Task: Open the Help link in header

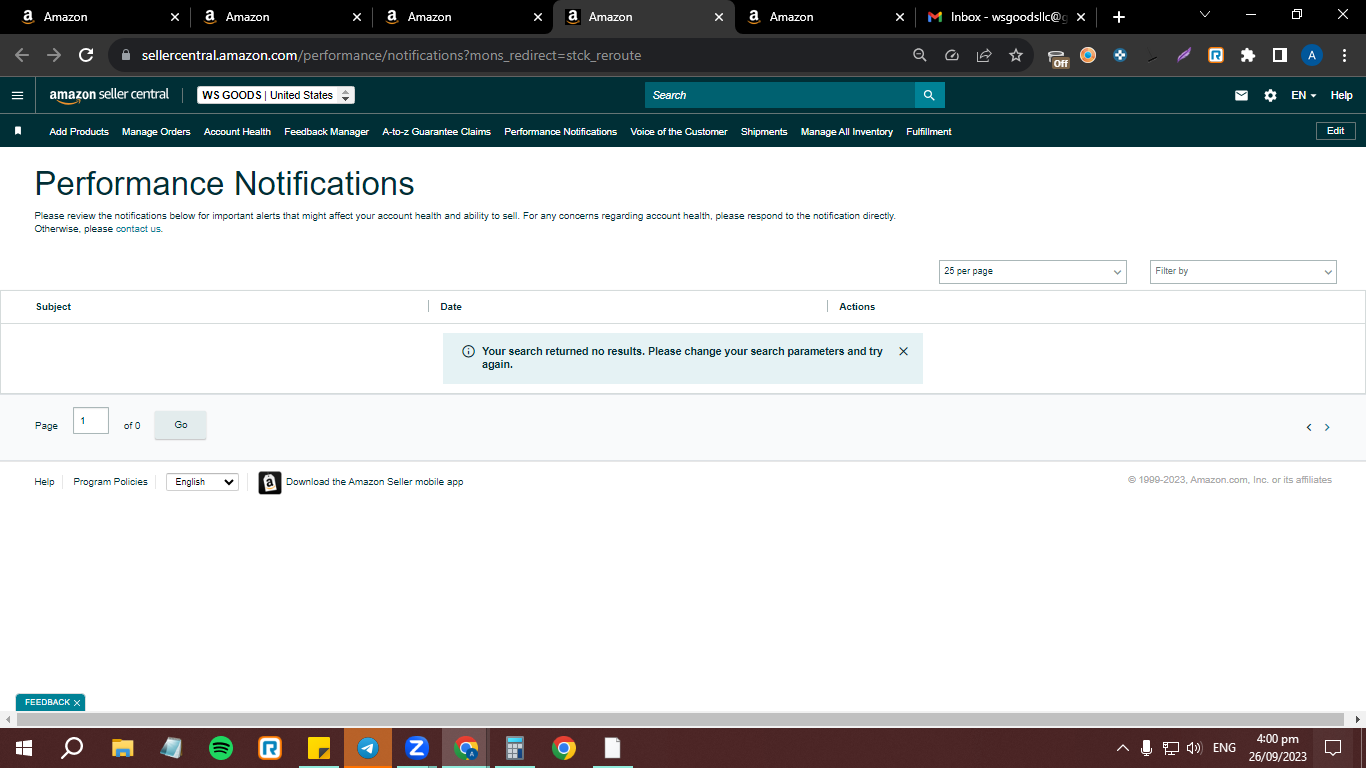Action: tap(1341, 96)
